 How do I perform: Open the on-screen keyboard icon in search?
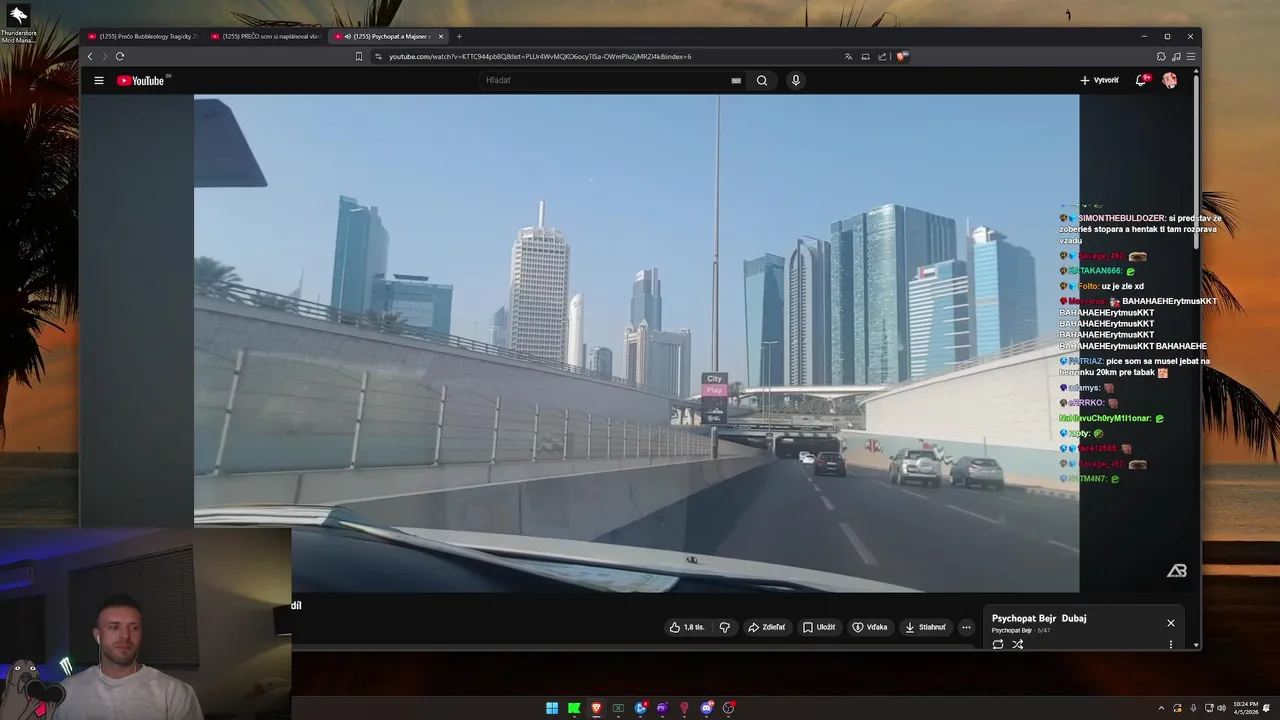point(736,81)
